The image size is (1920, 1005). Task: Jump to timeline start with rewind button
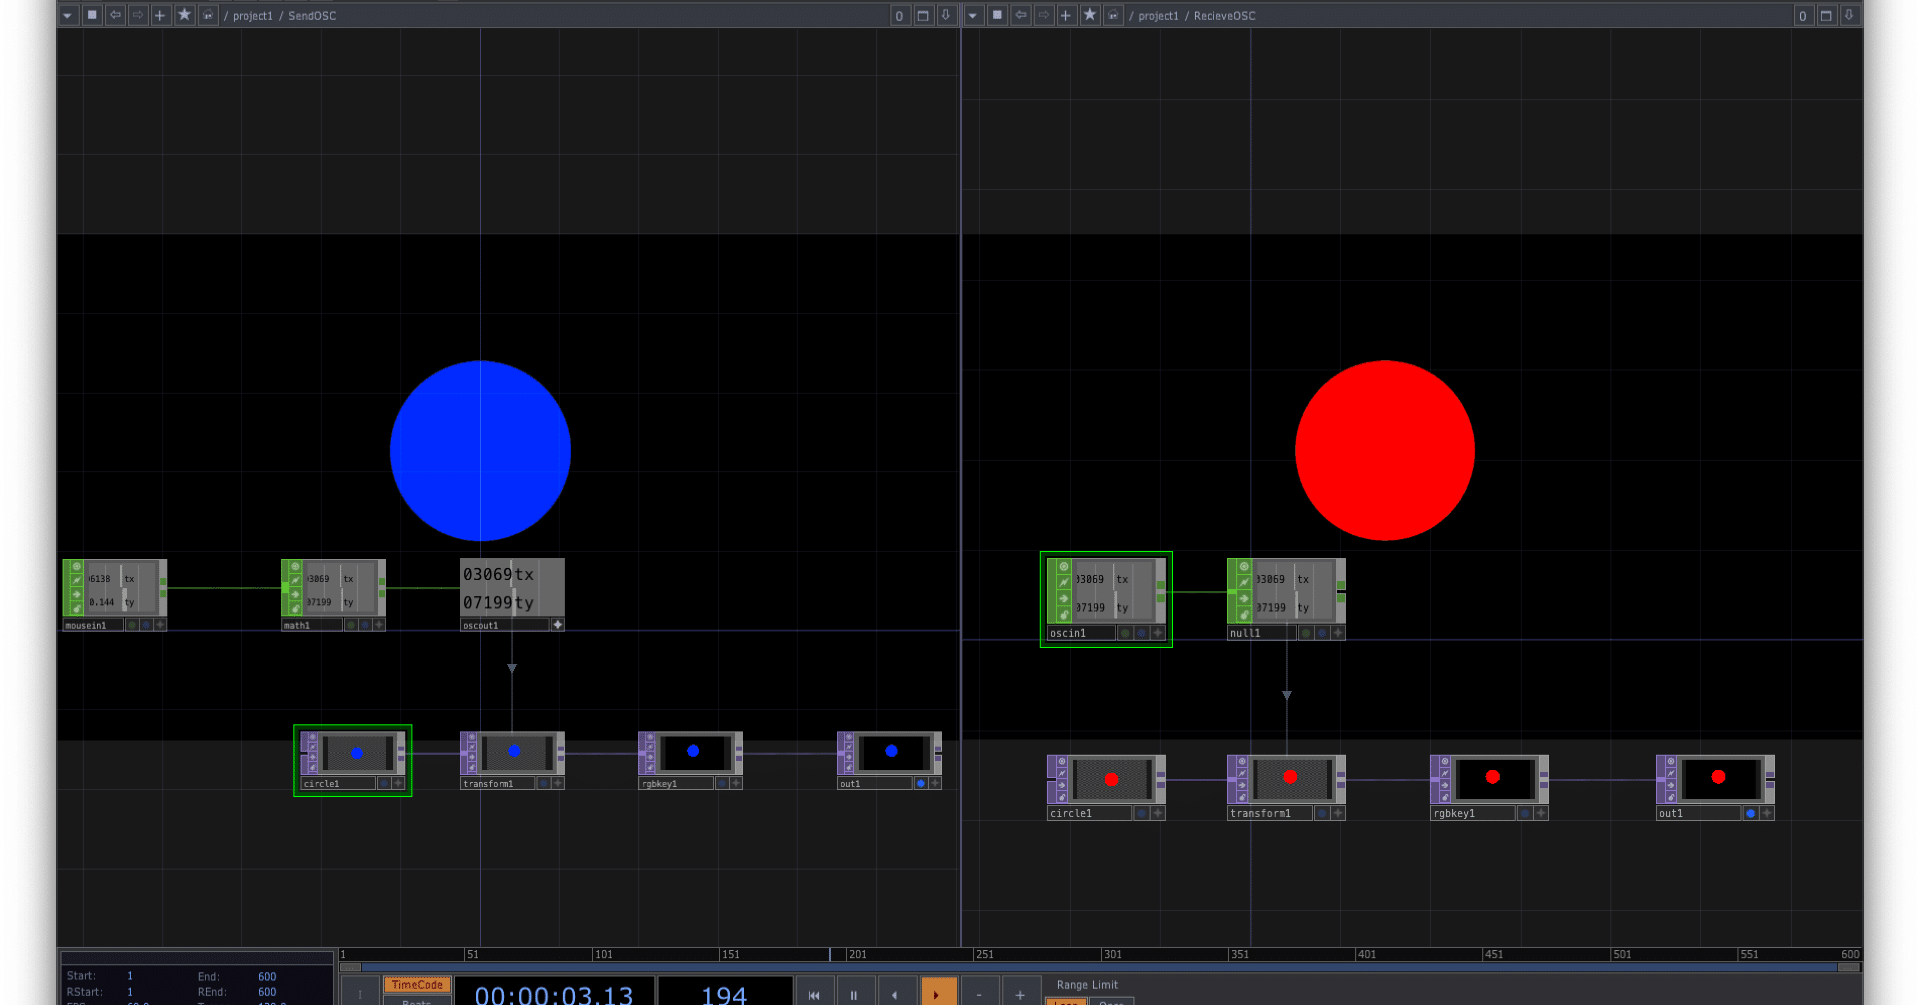click(814, 994)
